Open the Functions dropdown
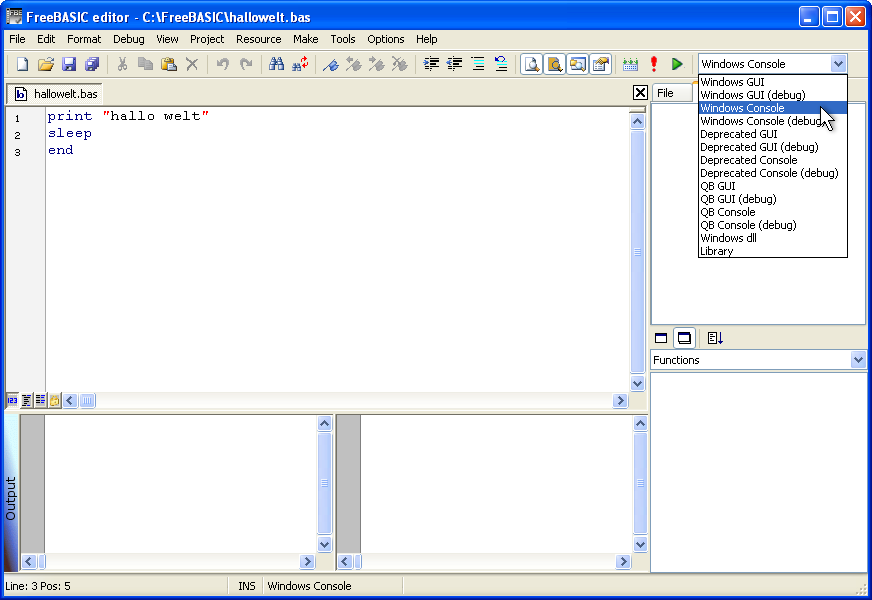 tap(858, 360)
